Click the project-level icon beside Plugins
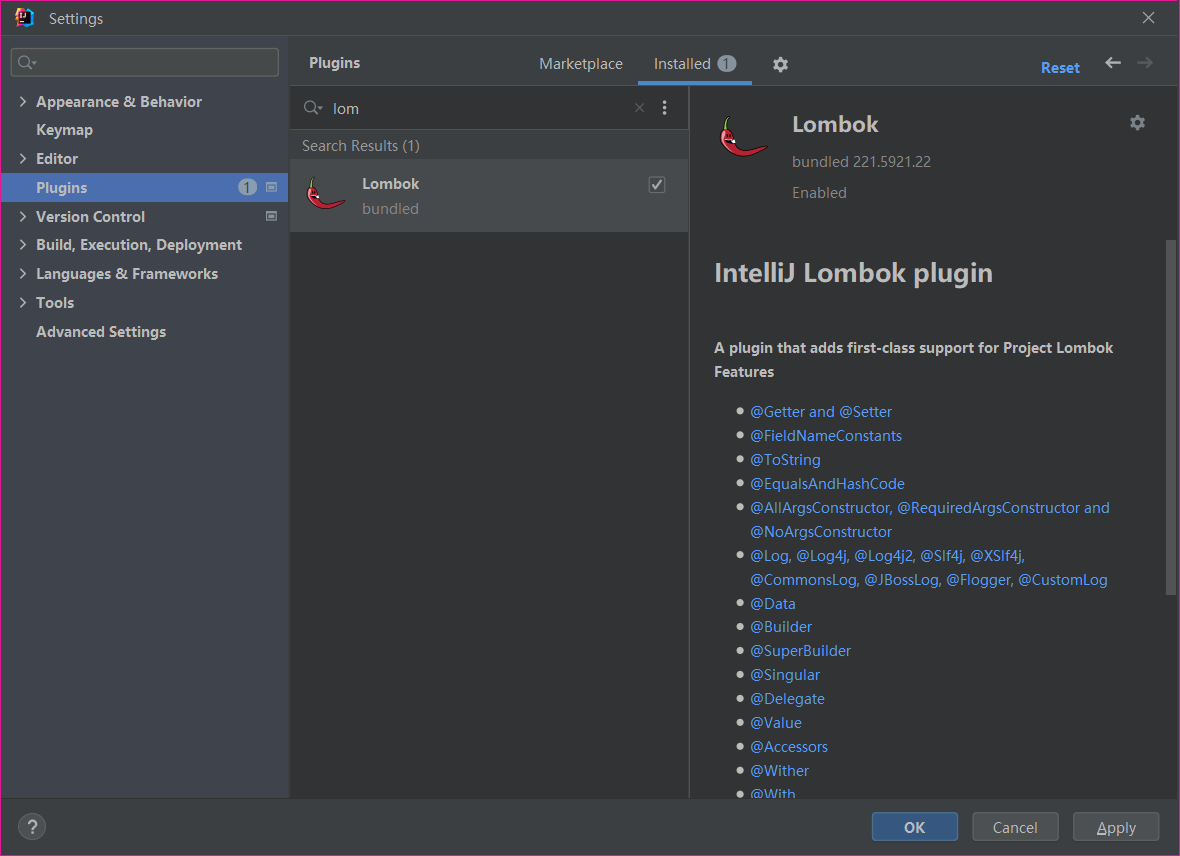 (272, 187)
